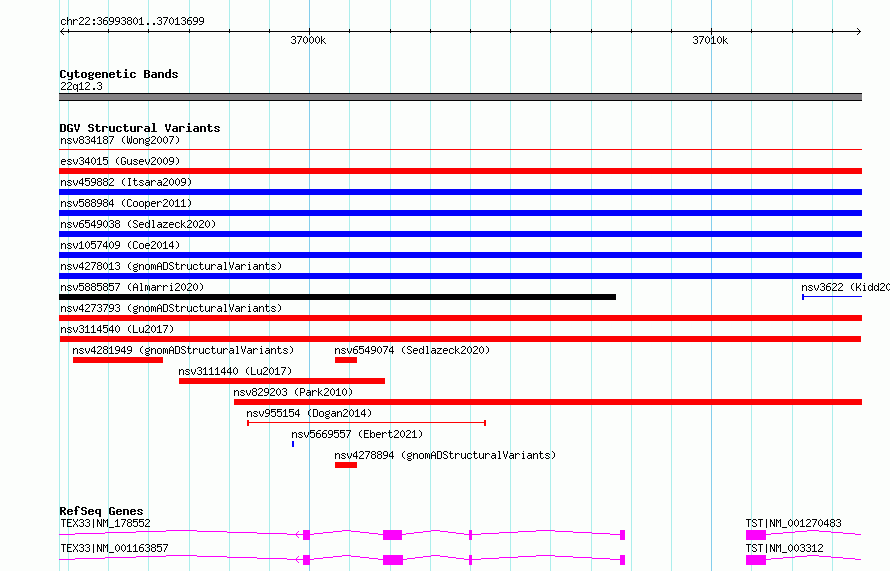
Task: Click the right arrowhead of the coordinate ruler
Action: [859, 31]
